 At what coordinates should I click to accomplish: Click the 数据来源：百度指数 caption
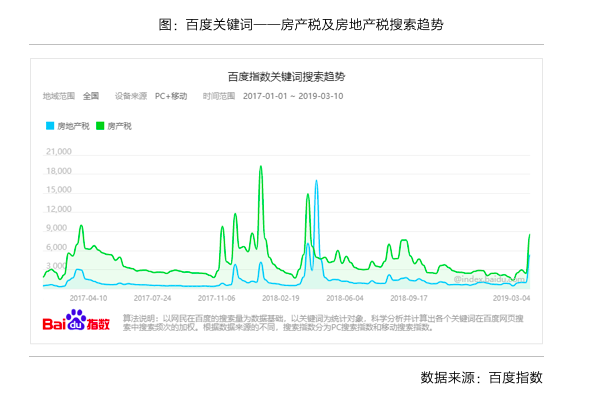pos(482,377)
